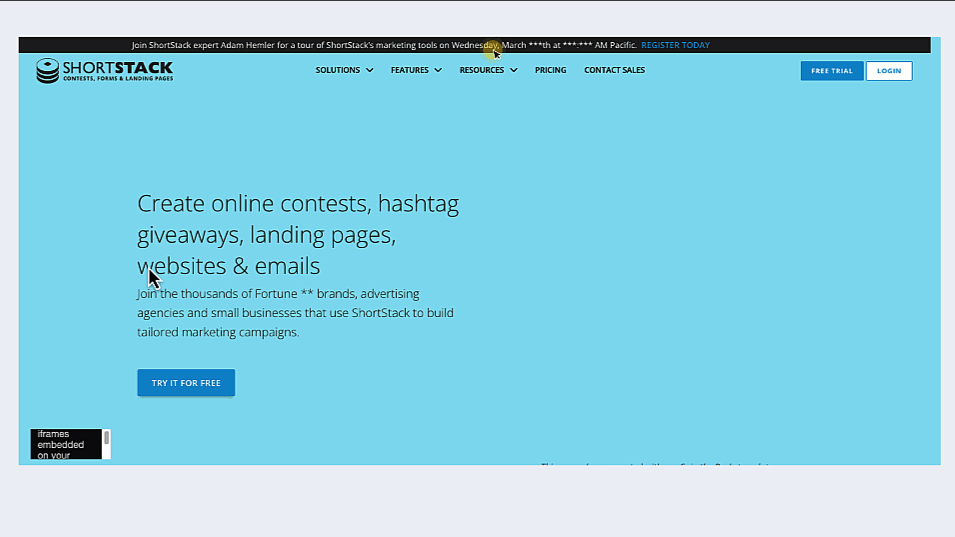Image resolution: width=955 pixels, height=537 pixels.
Task: Expand the Solutions chevron arrow
Action: (x=369, y=71)
